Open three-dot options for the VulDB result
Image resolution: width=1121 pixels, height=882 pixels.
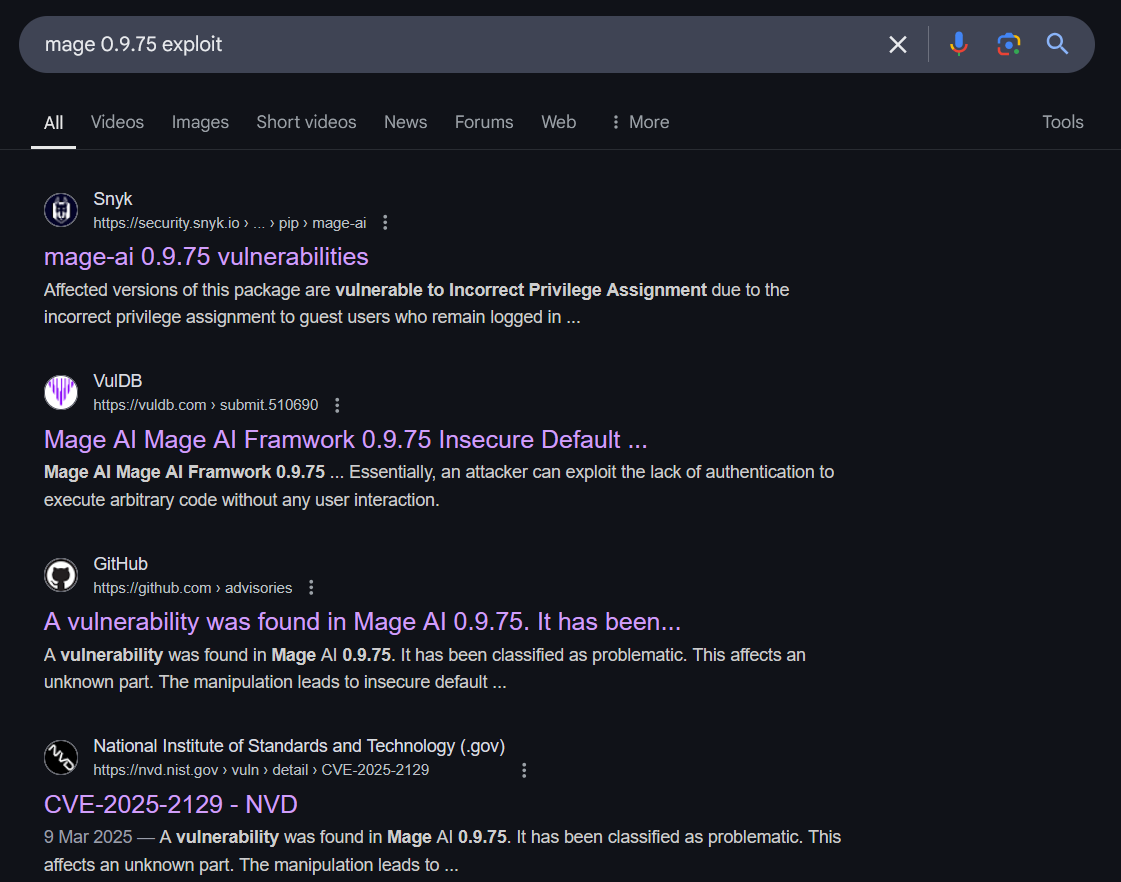(x=337, y=405)
